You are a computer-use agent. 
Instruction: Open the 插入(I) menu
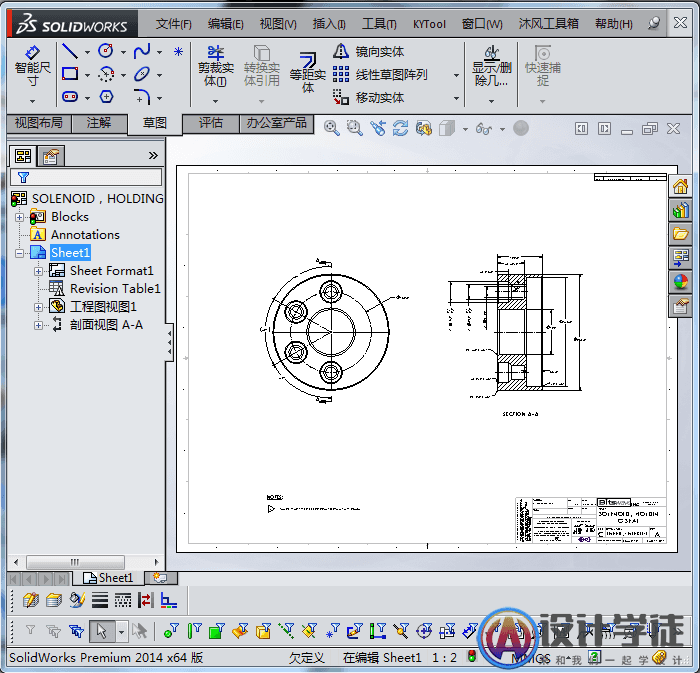click(x=329, y=24)
